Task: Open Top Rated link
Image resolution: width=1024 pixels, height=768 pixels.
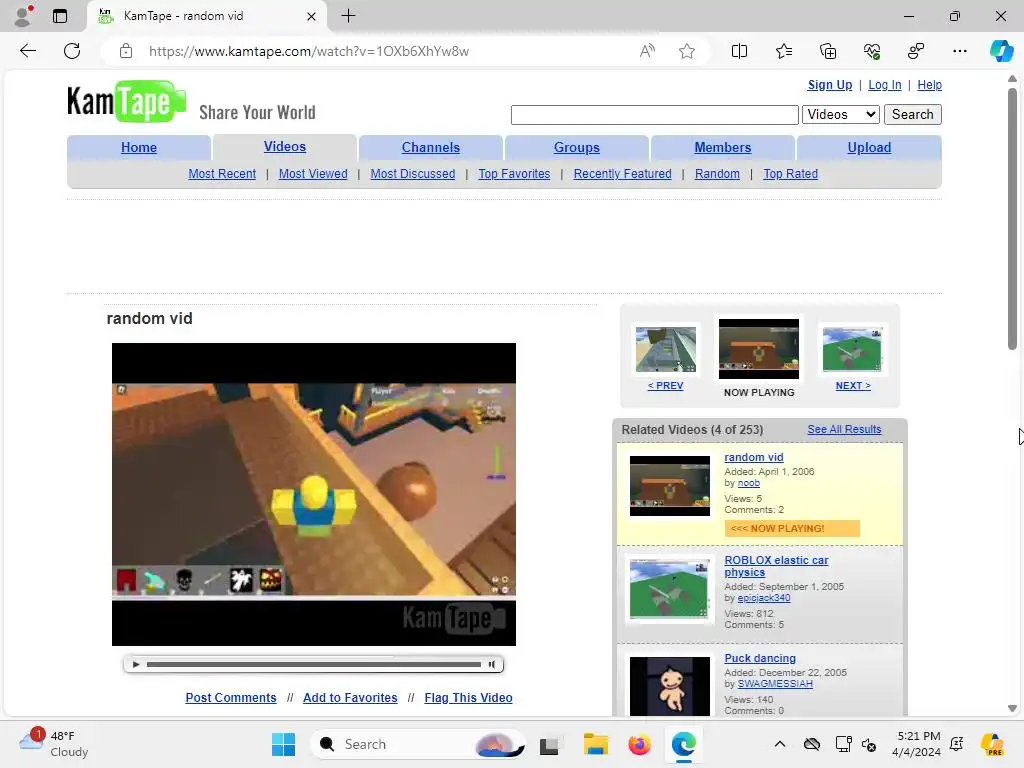Action: pos(790,174)
